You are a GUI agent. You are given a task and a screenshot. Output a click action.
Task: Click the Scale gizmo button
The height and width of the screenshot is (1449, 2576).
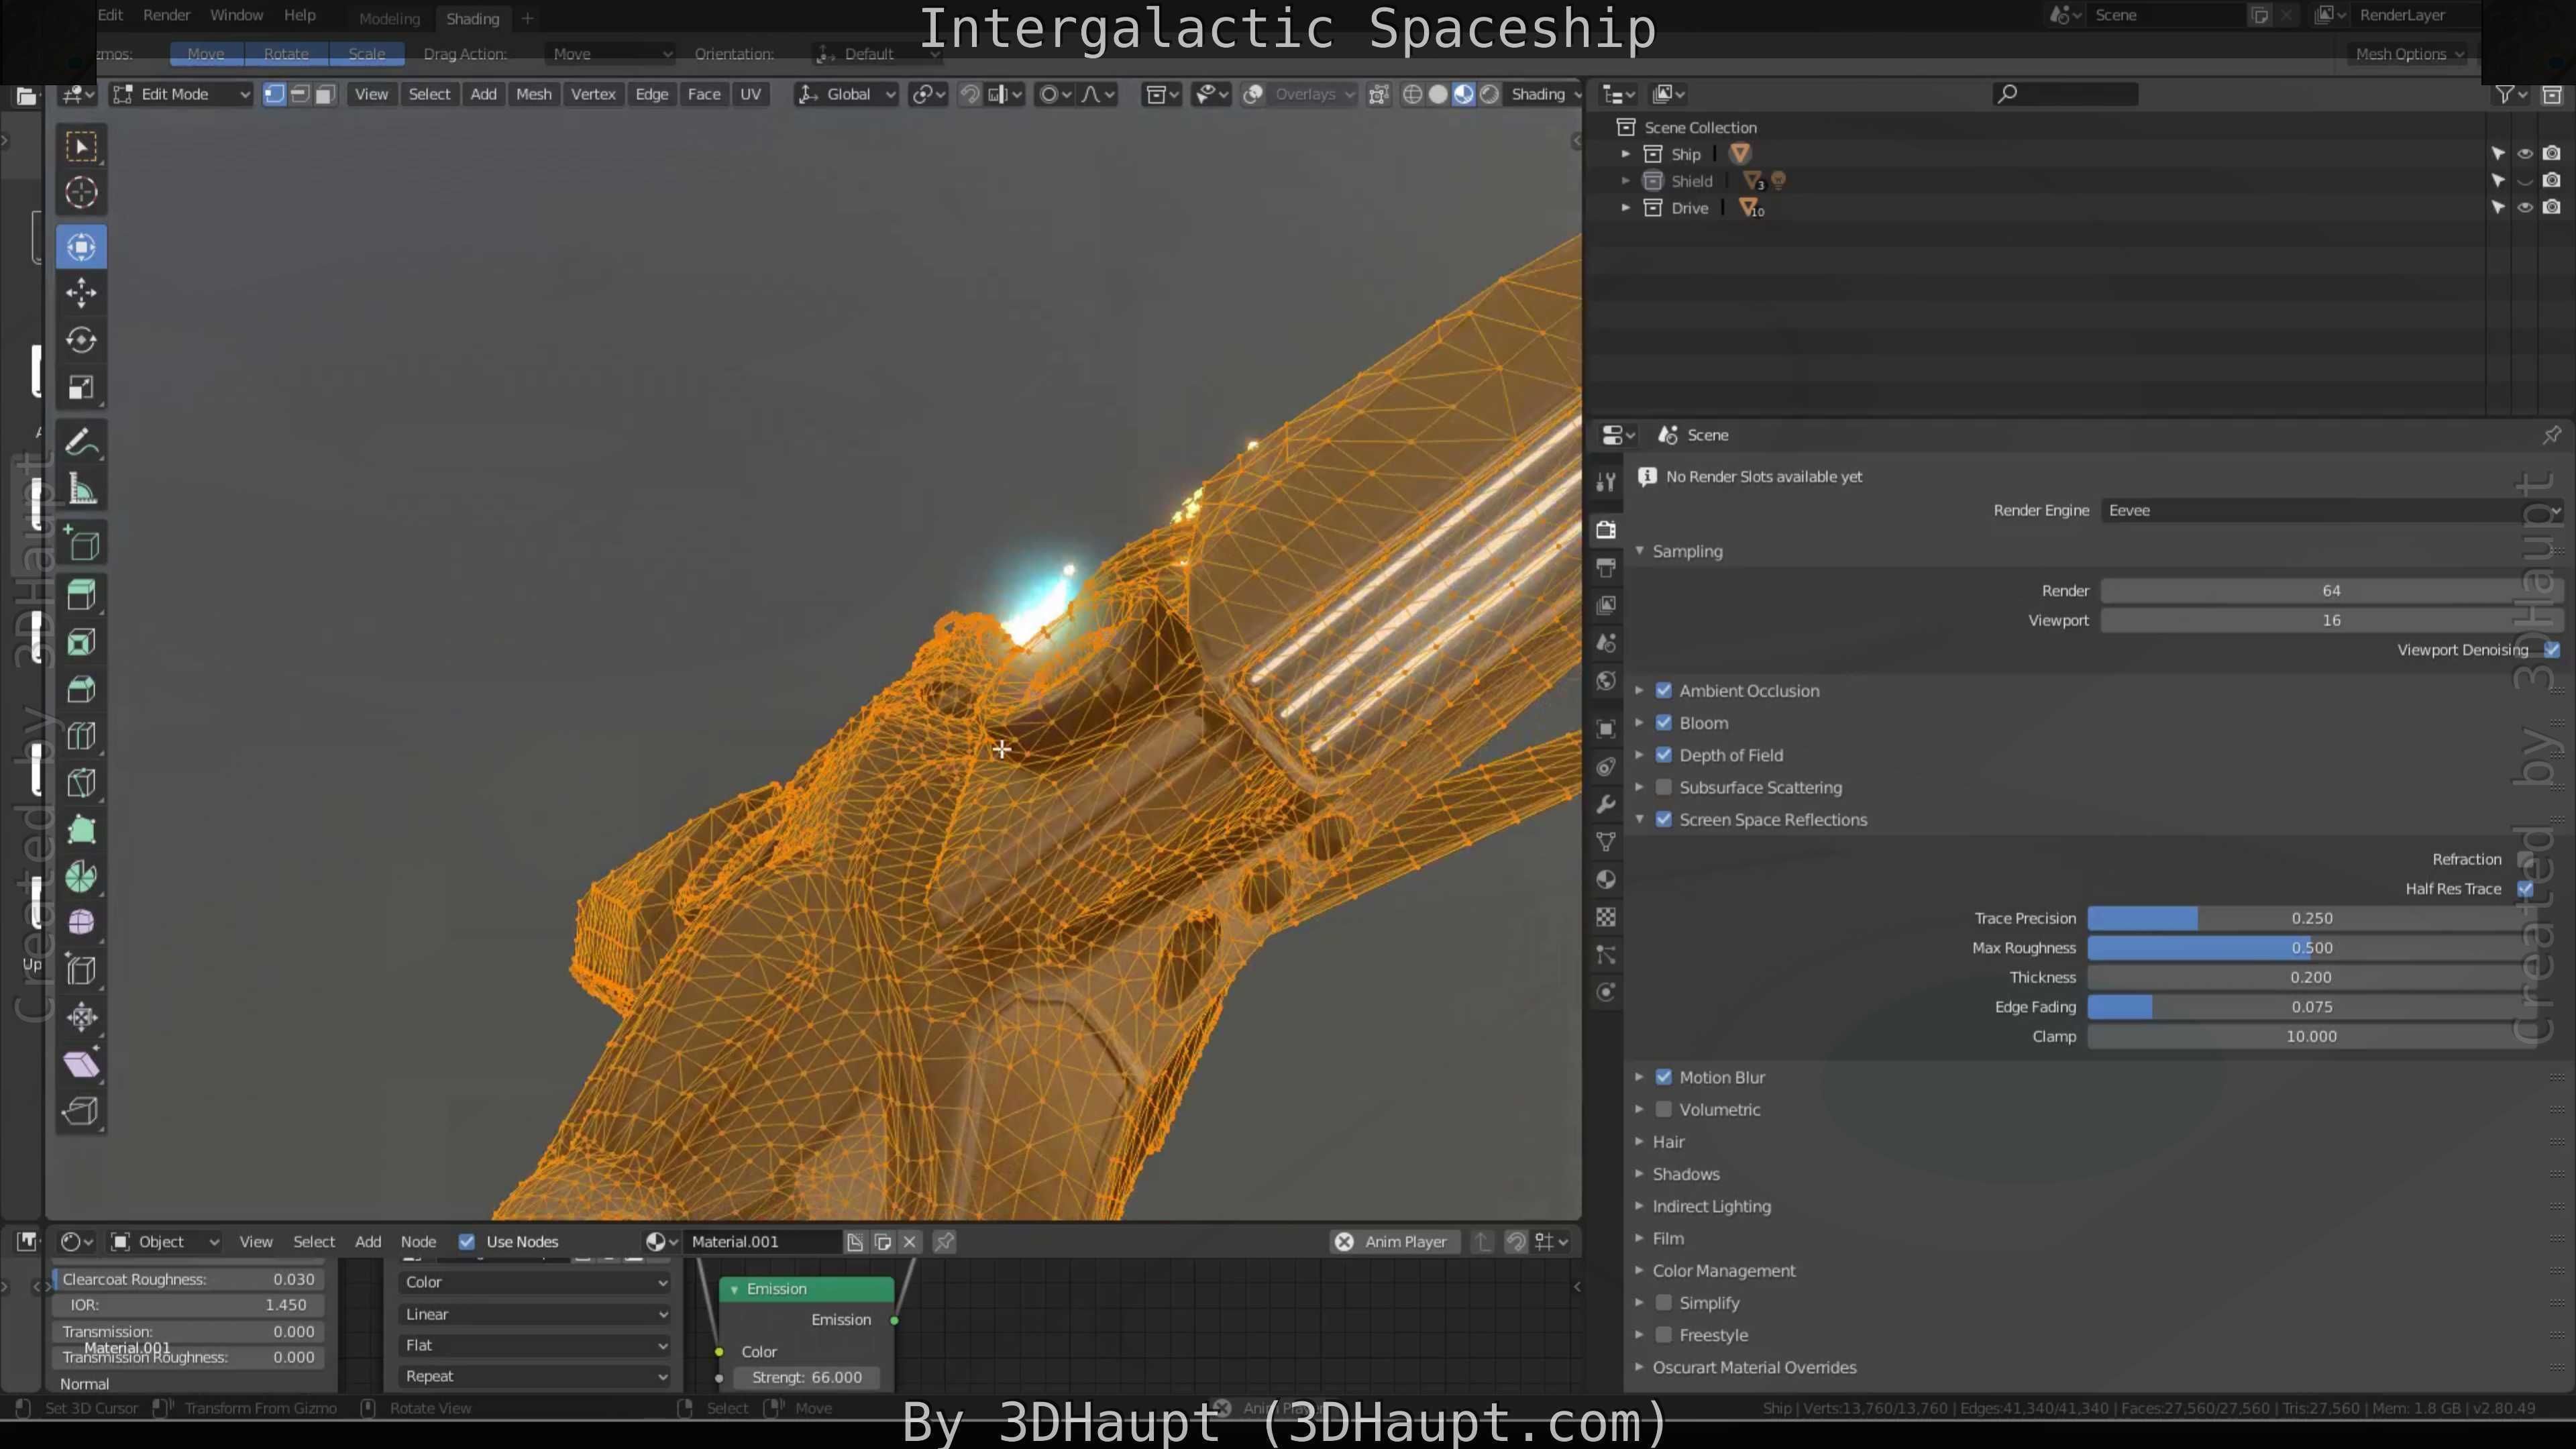click(366, 54)
